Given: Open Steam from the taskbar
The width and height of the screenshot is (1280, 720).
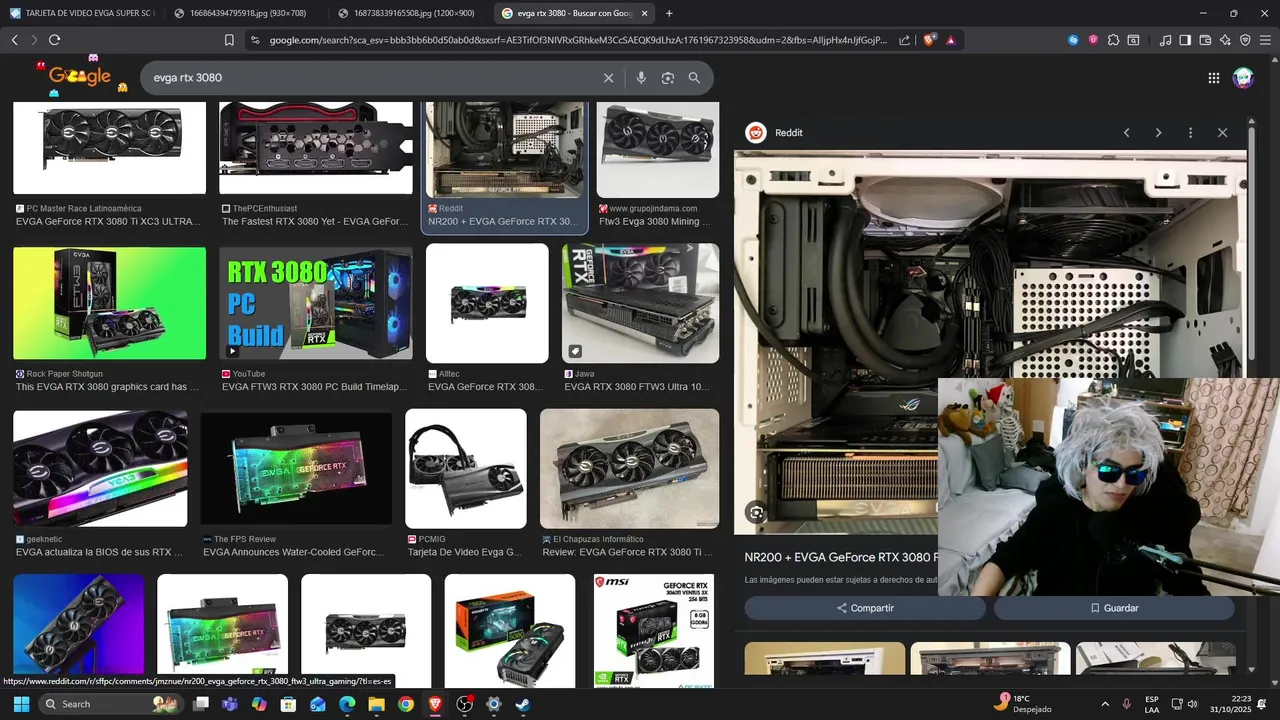Looking at the screenshot, I should pyautogui.click(x=522, y=704).
